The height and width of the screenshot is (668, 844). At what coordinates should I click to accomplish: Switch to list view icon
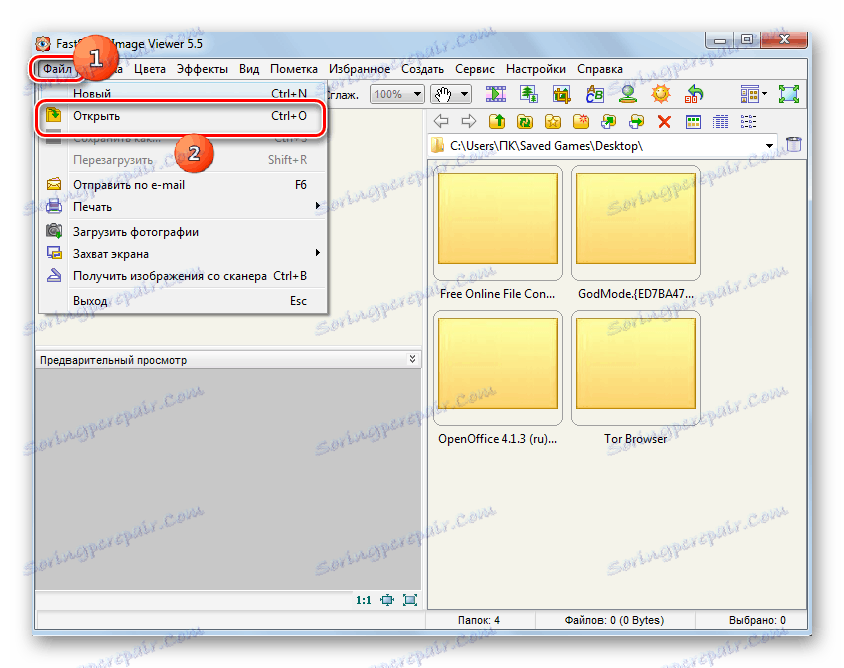[x=749, y=122]
